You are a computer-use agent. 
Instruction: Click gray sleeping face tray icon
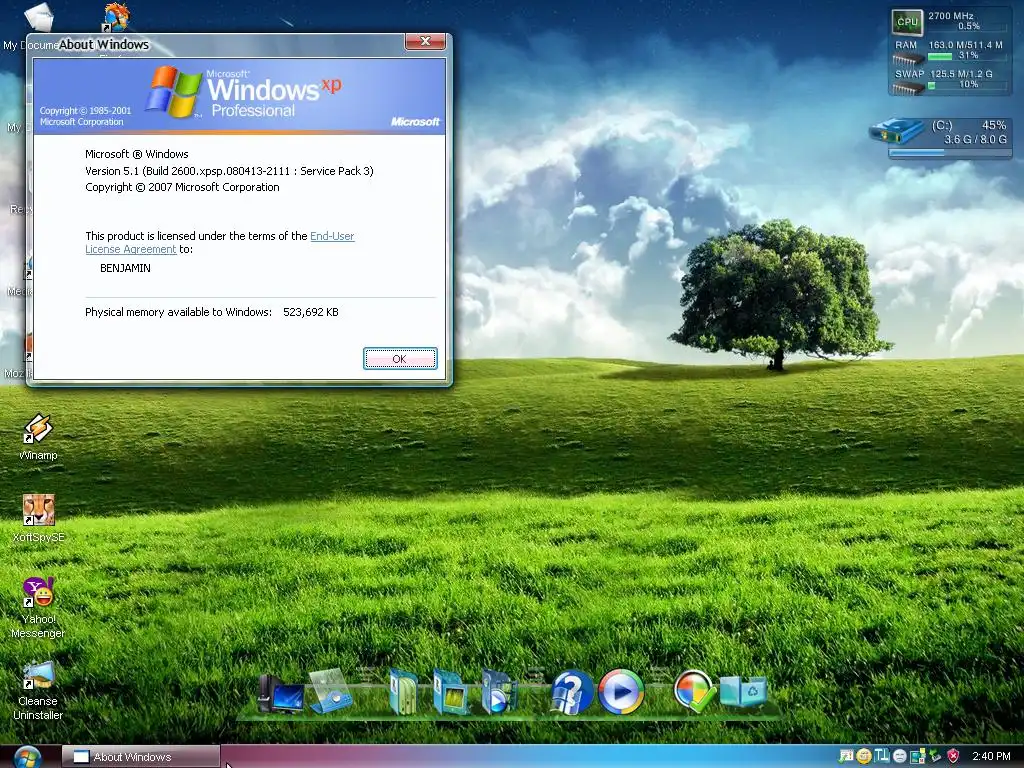899,756
